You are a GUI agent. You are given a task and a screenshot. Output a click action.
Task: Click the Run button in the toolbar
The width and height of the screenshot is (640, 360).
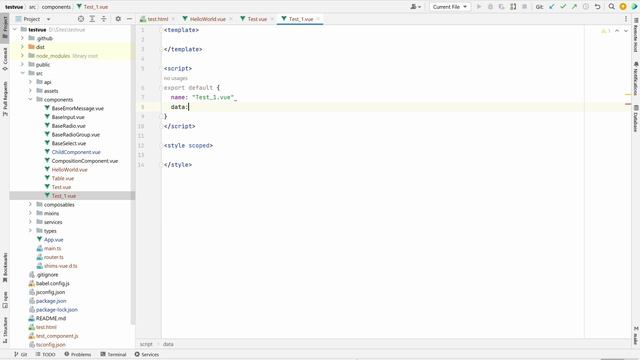(479, 7)
